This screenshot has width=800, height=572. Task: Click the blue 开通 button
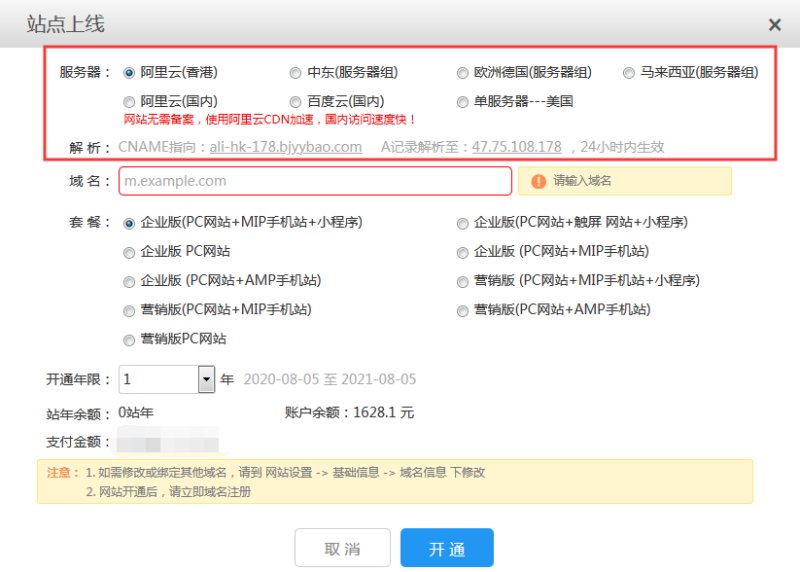pyautogui.click(x=447, y=549)
